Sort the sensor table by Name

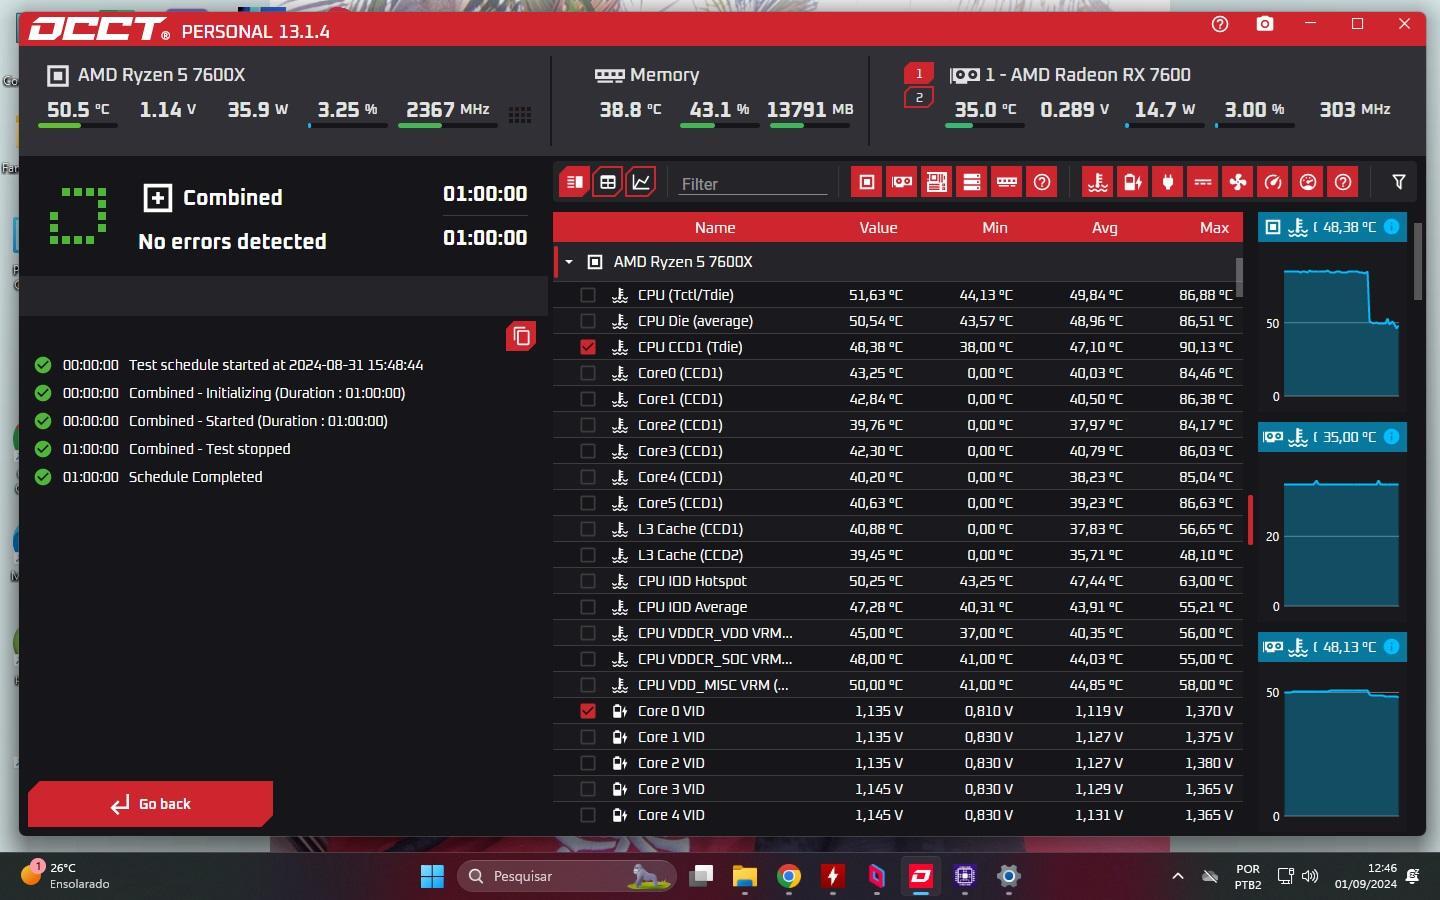click(x=715, y=228)
